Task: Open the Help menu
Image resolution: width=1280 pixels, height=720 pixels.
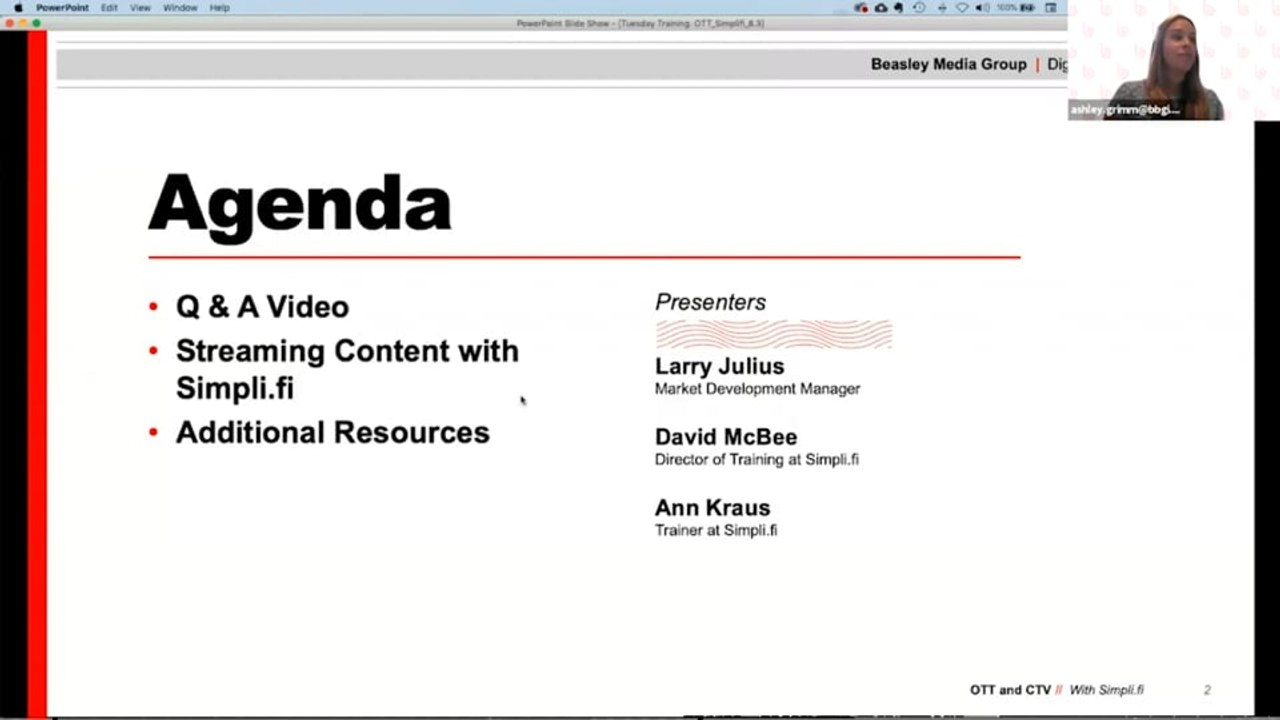Action: (x=219, y=7)
